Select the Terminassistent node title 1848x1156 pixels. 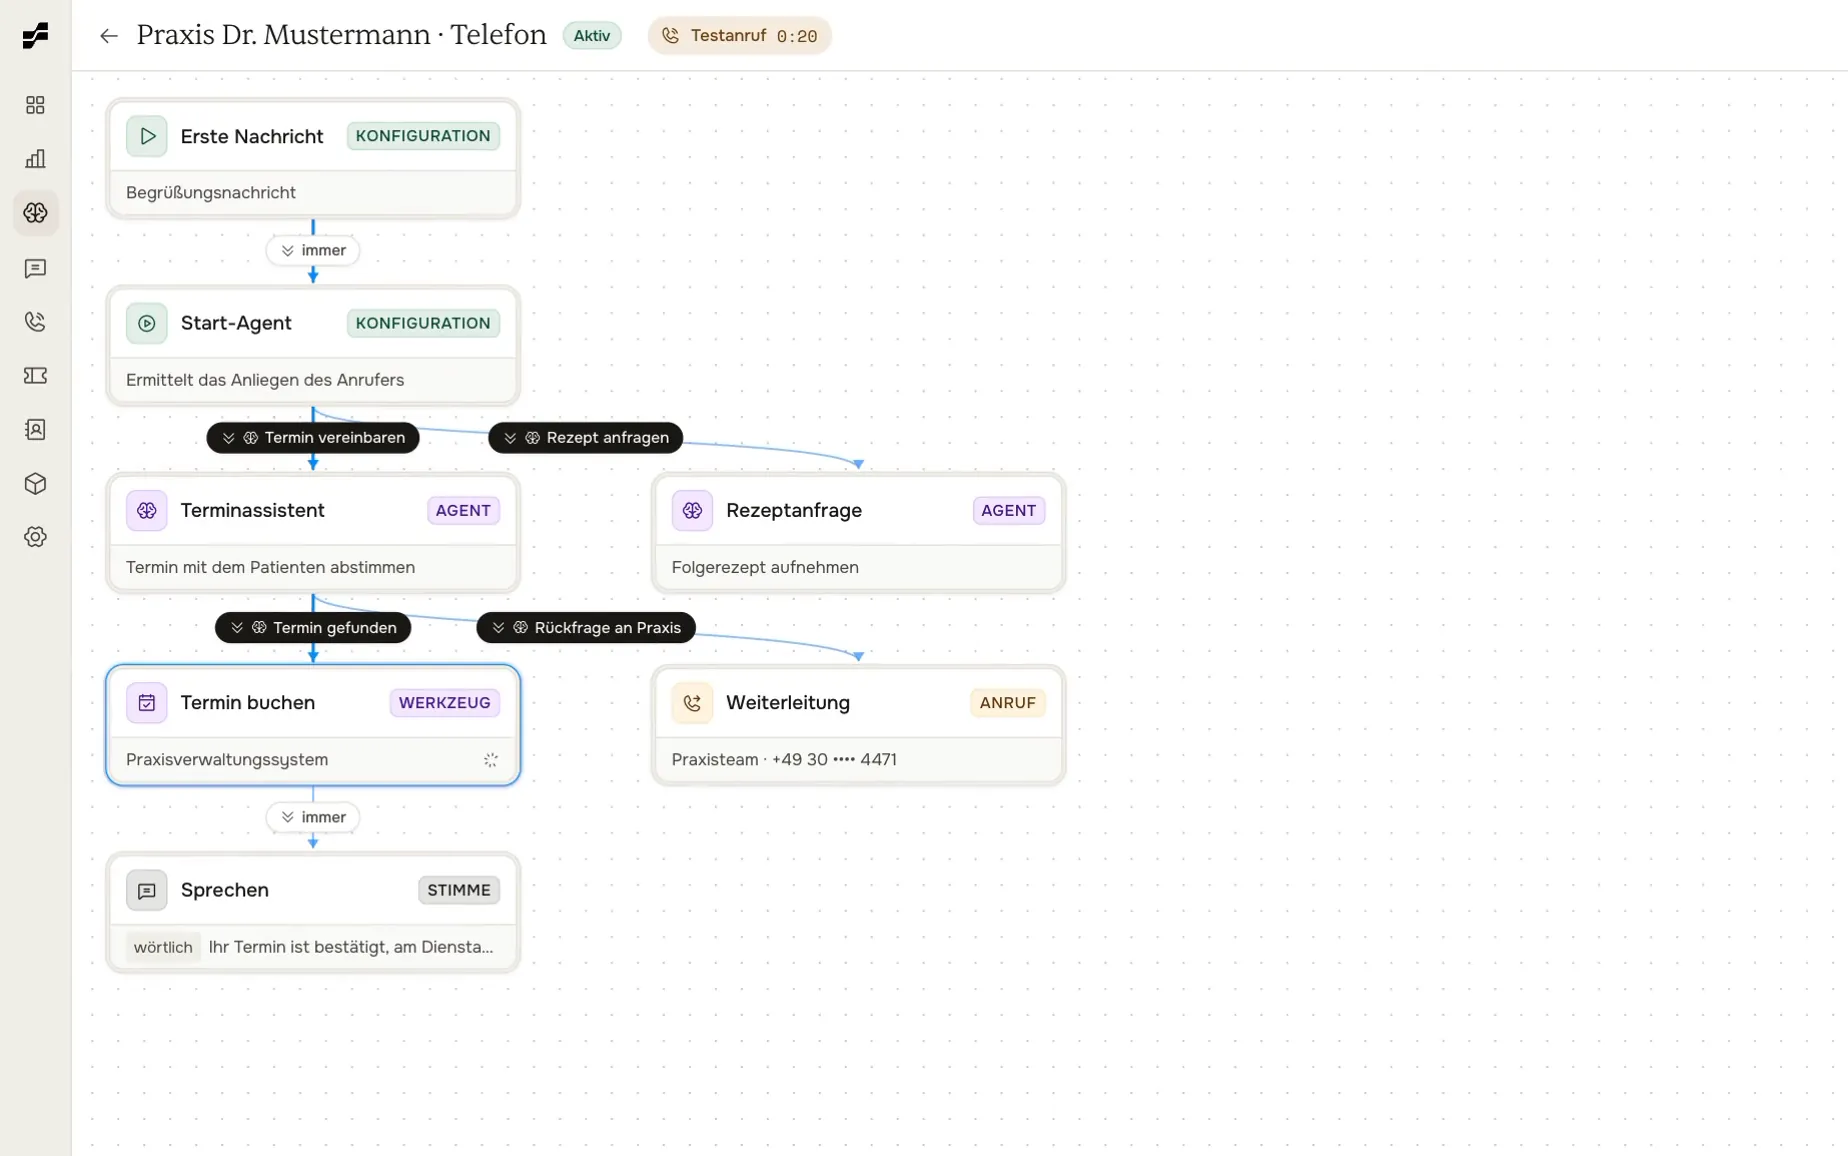pyautogui.click(x=252, y=510)
